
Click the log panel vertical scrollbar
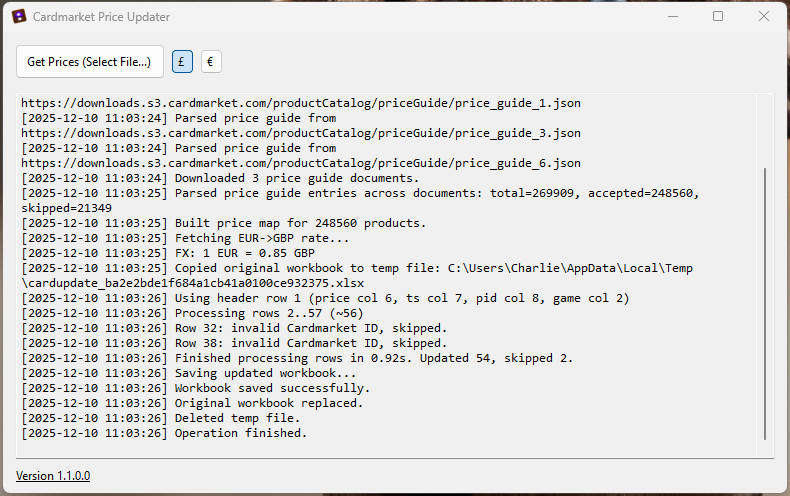[765, 300]
